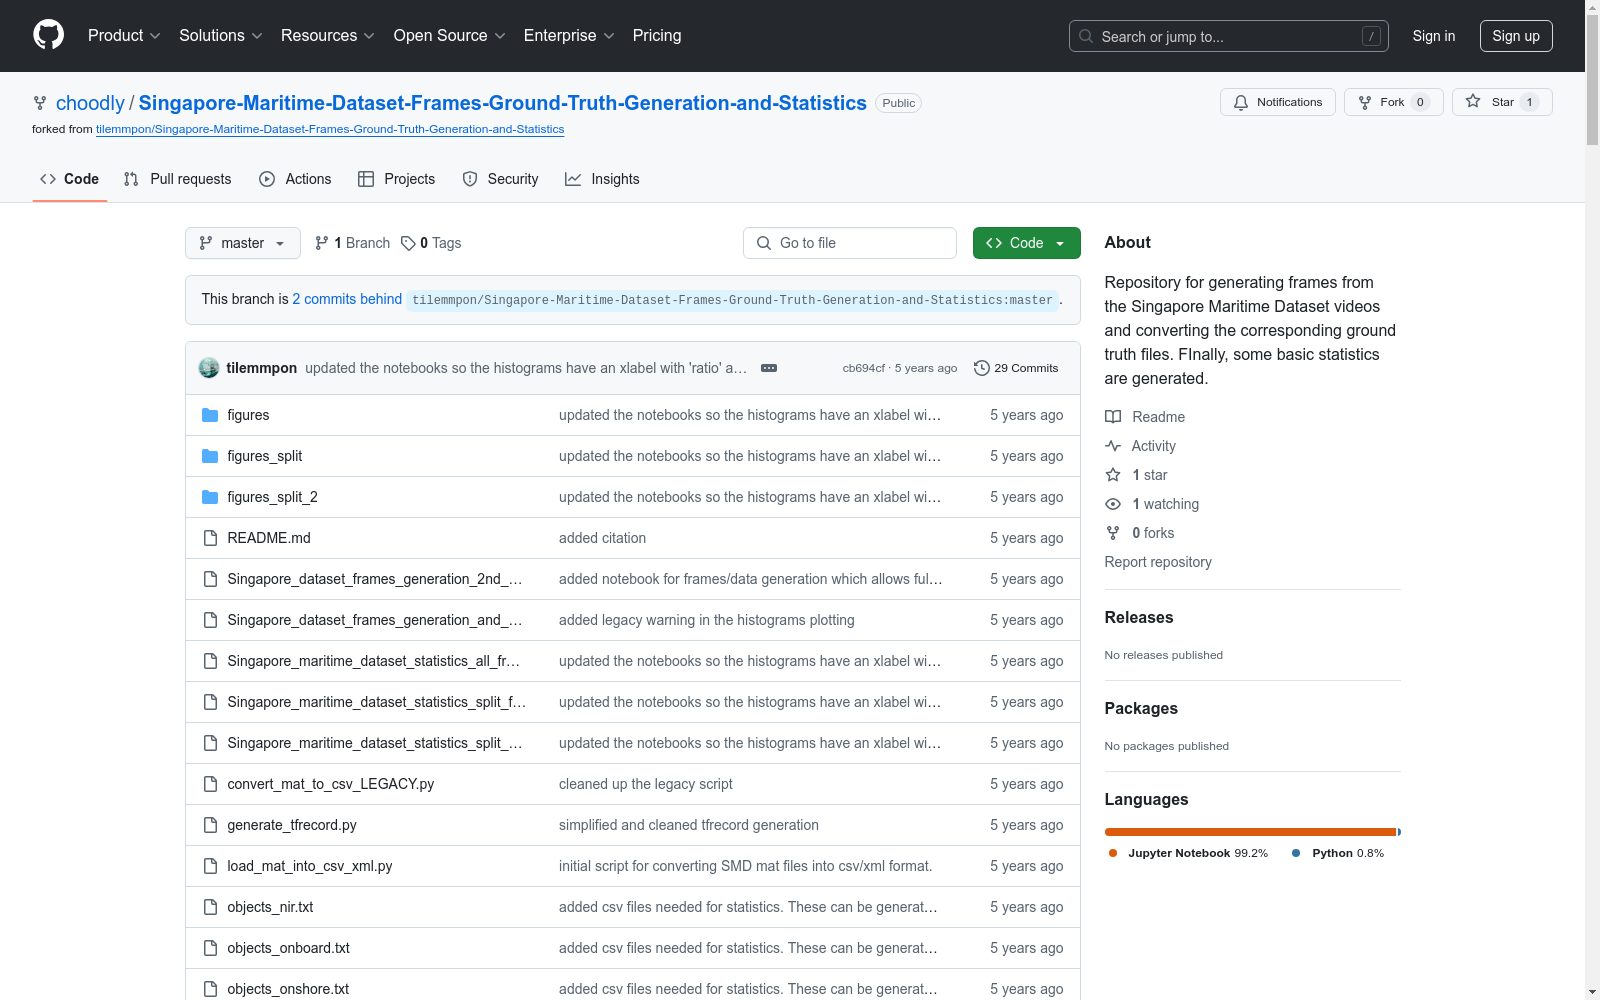This screenshot has height=1000, width=1600.
Task: Click the history clock icon by 29 Commits
Action: point(982,368)
